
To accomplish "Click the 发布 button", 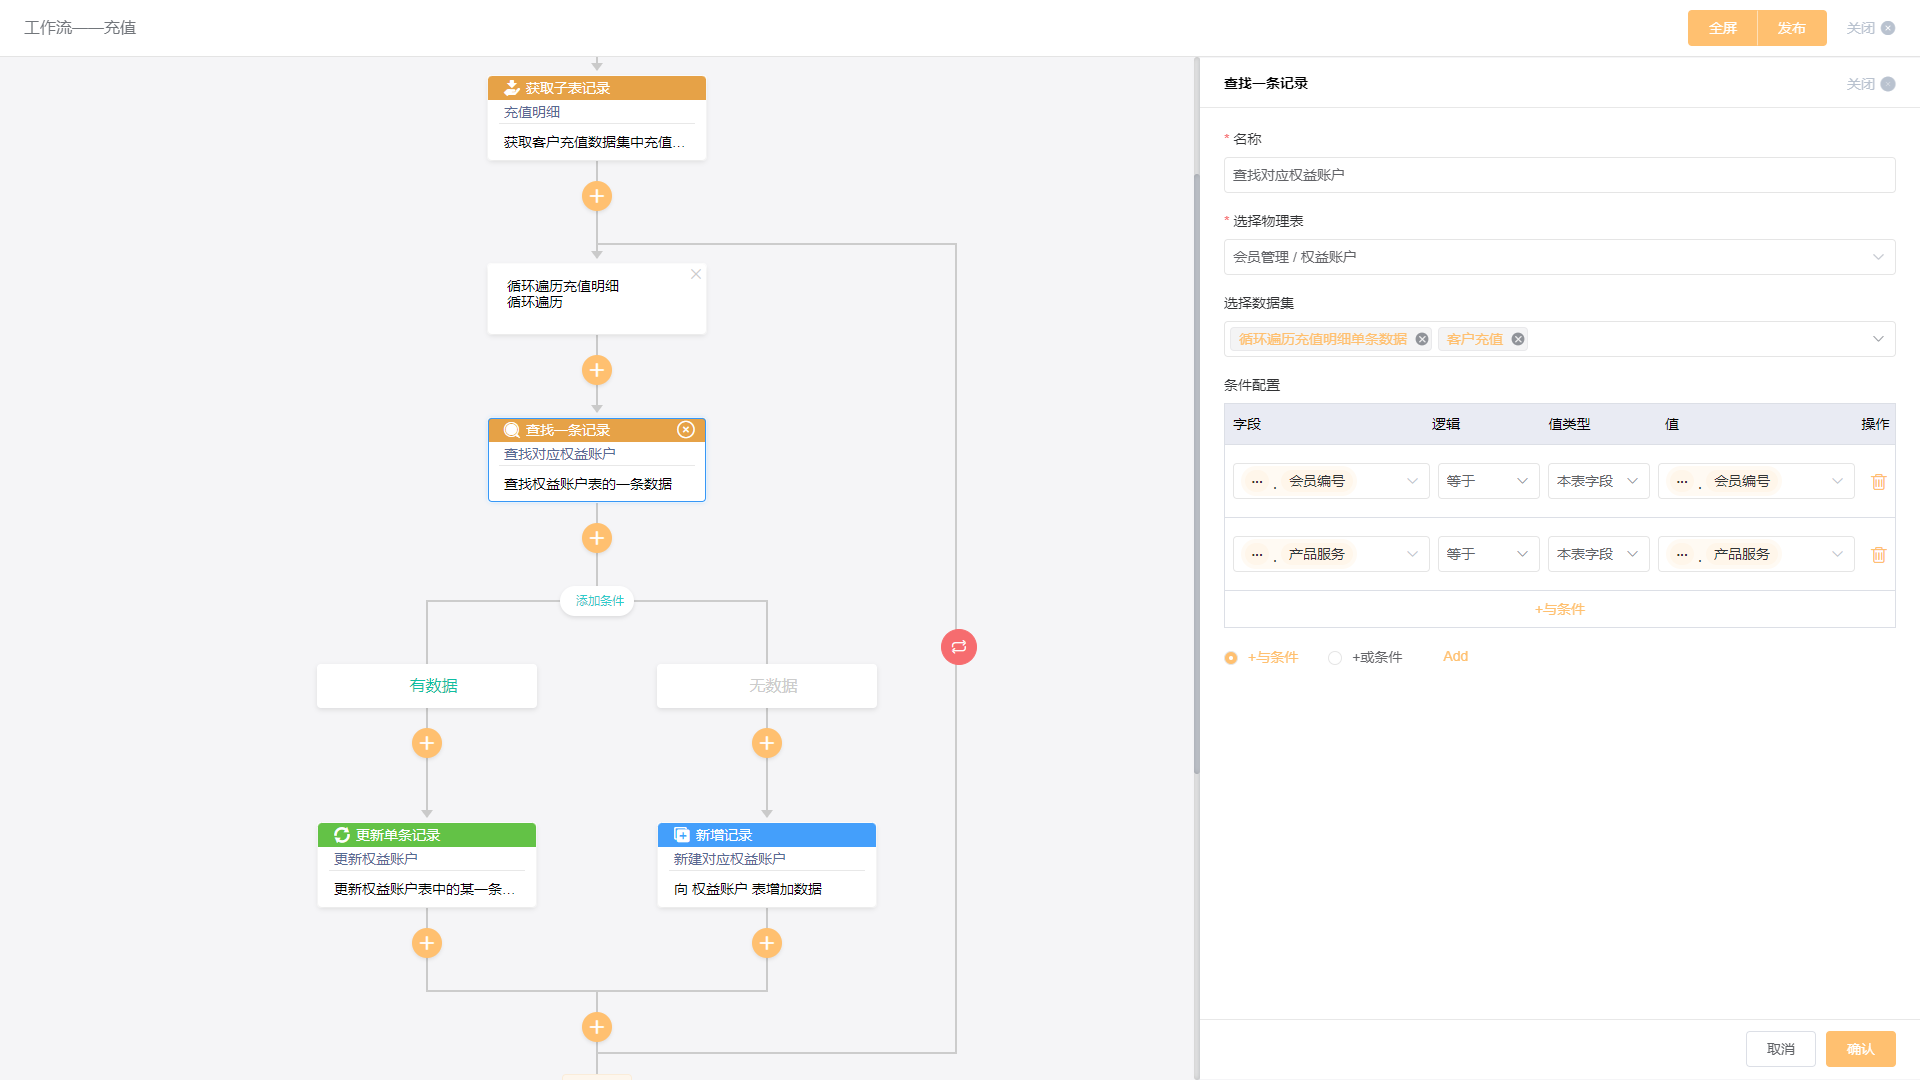I will [x=1792, y=28].
